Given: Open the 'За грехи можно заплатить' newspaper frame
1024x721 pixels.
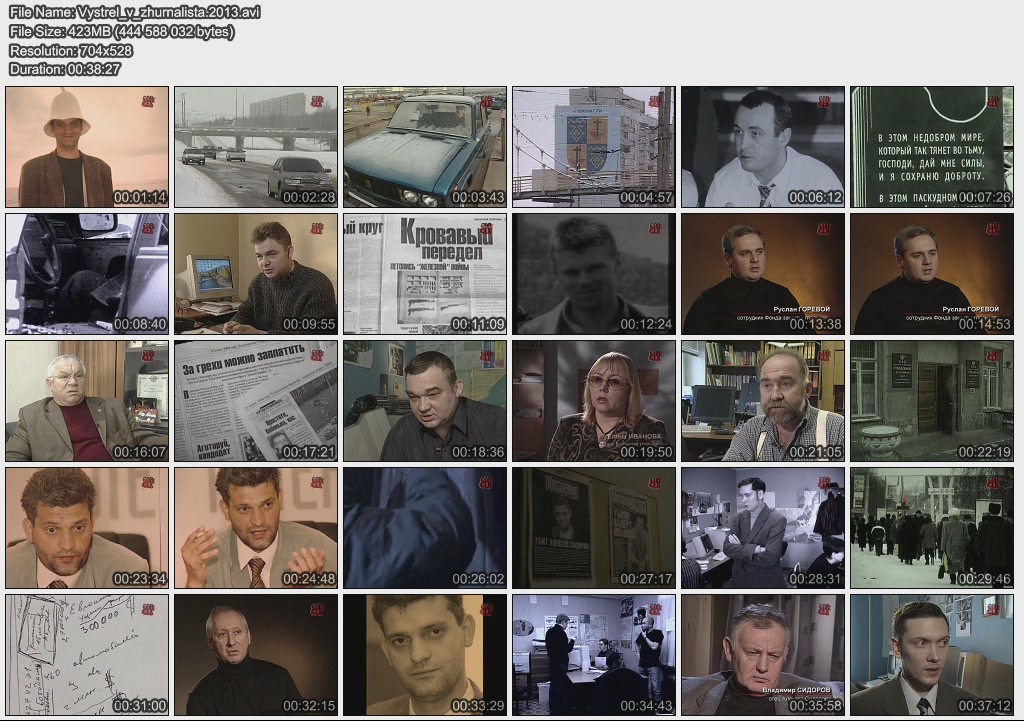Looking at the screenshot, I should click(256, 401).
